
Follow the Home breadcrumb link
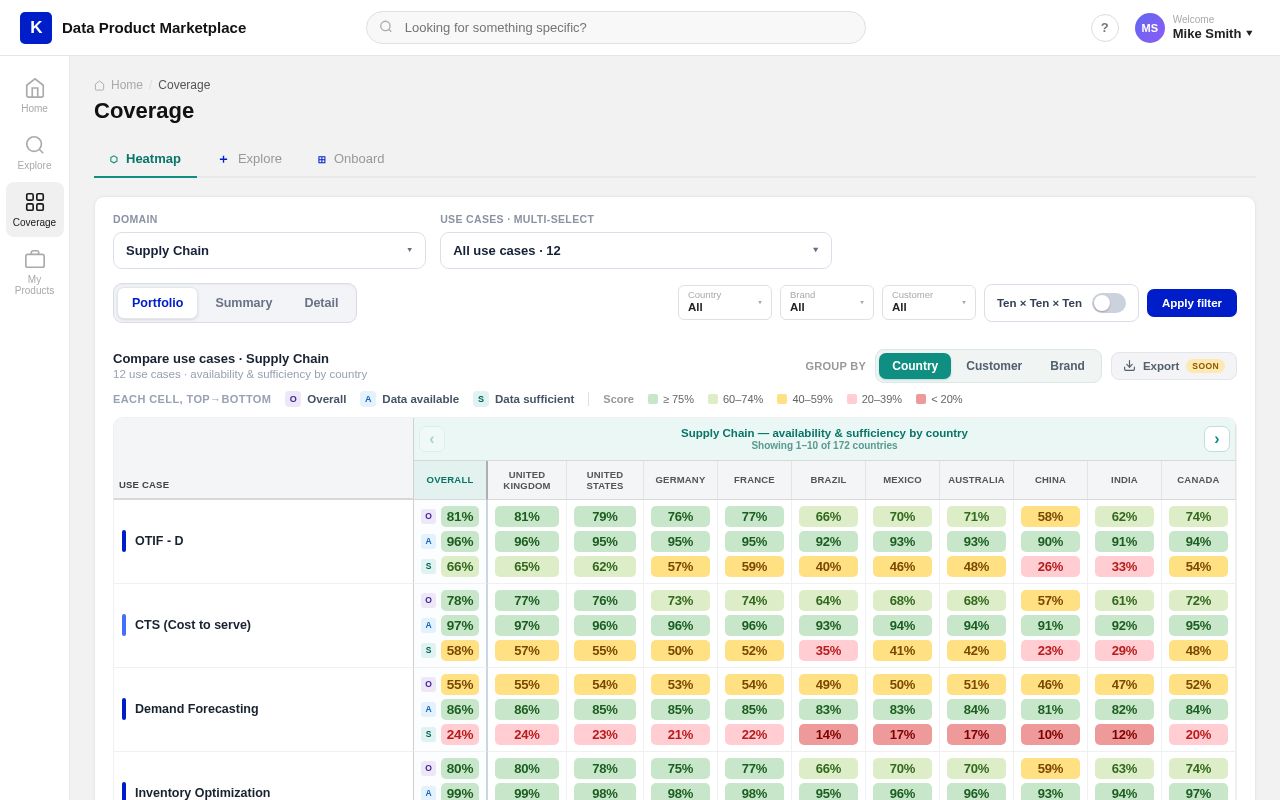[127, 85]
